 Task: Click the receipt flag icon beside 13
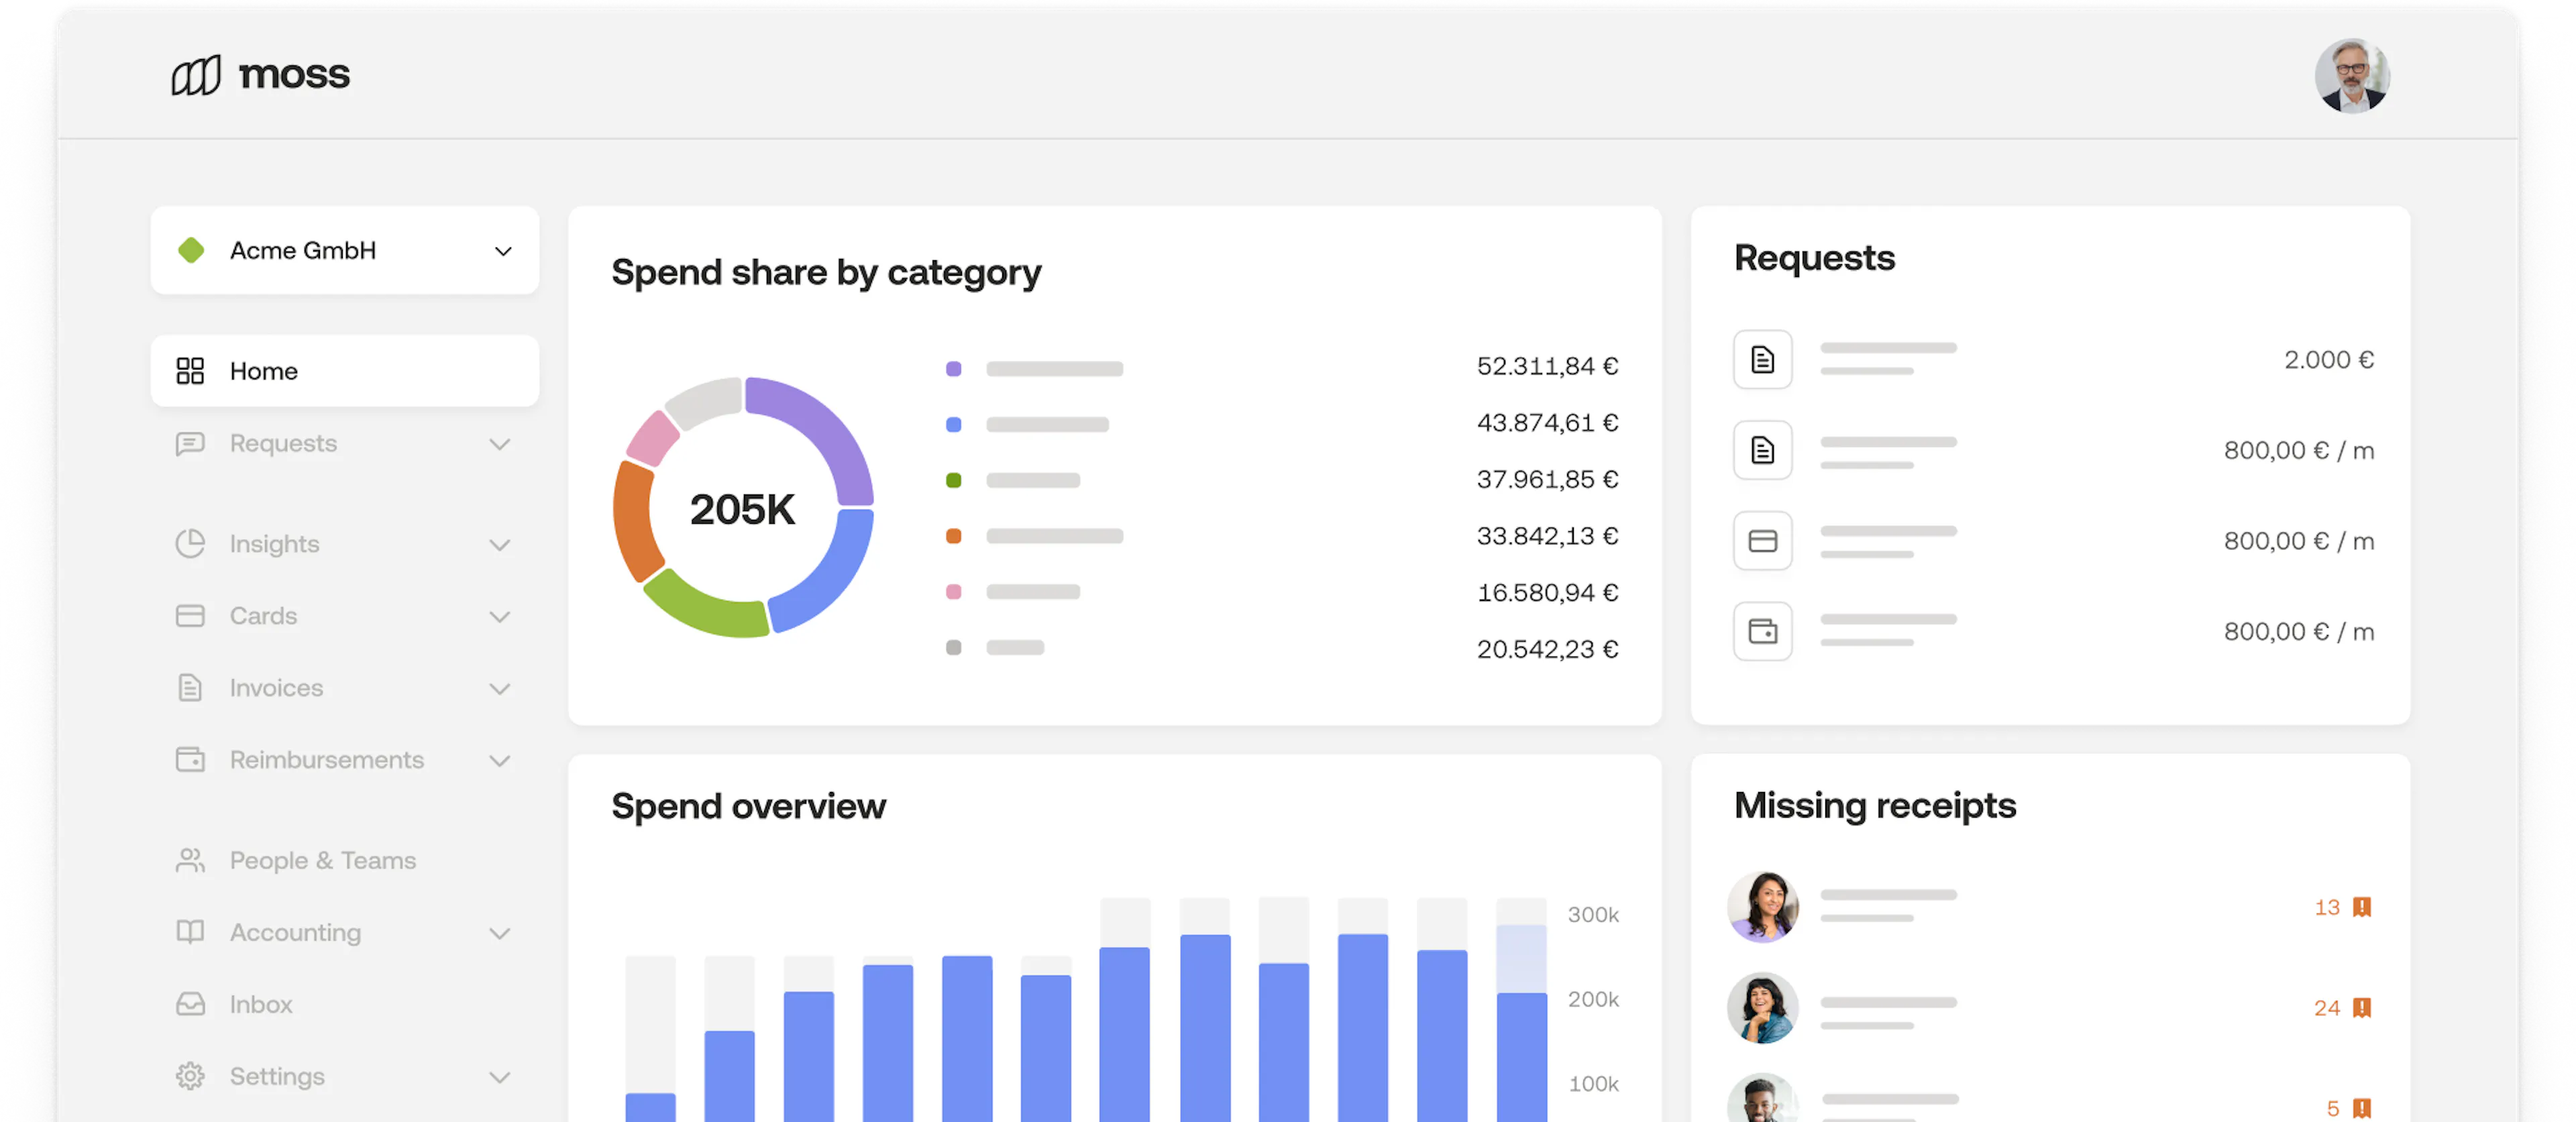(x=2362, y=907)
